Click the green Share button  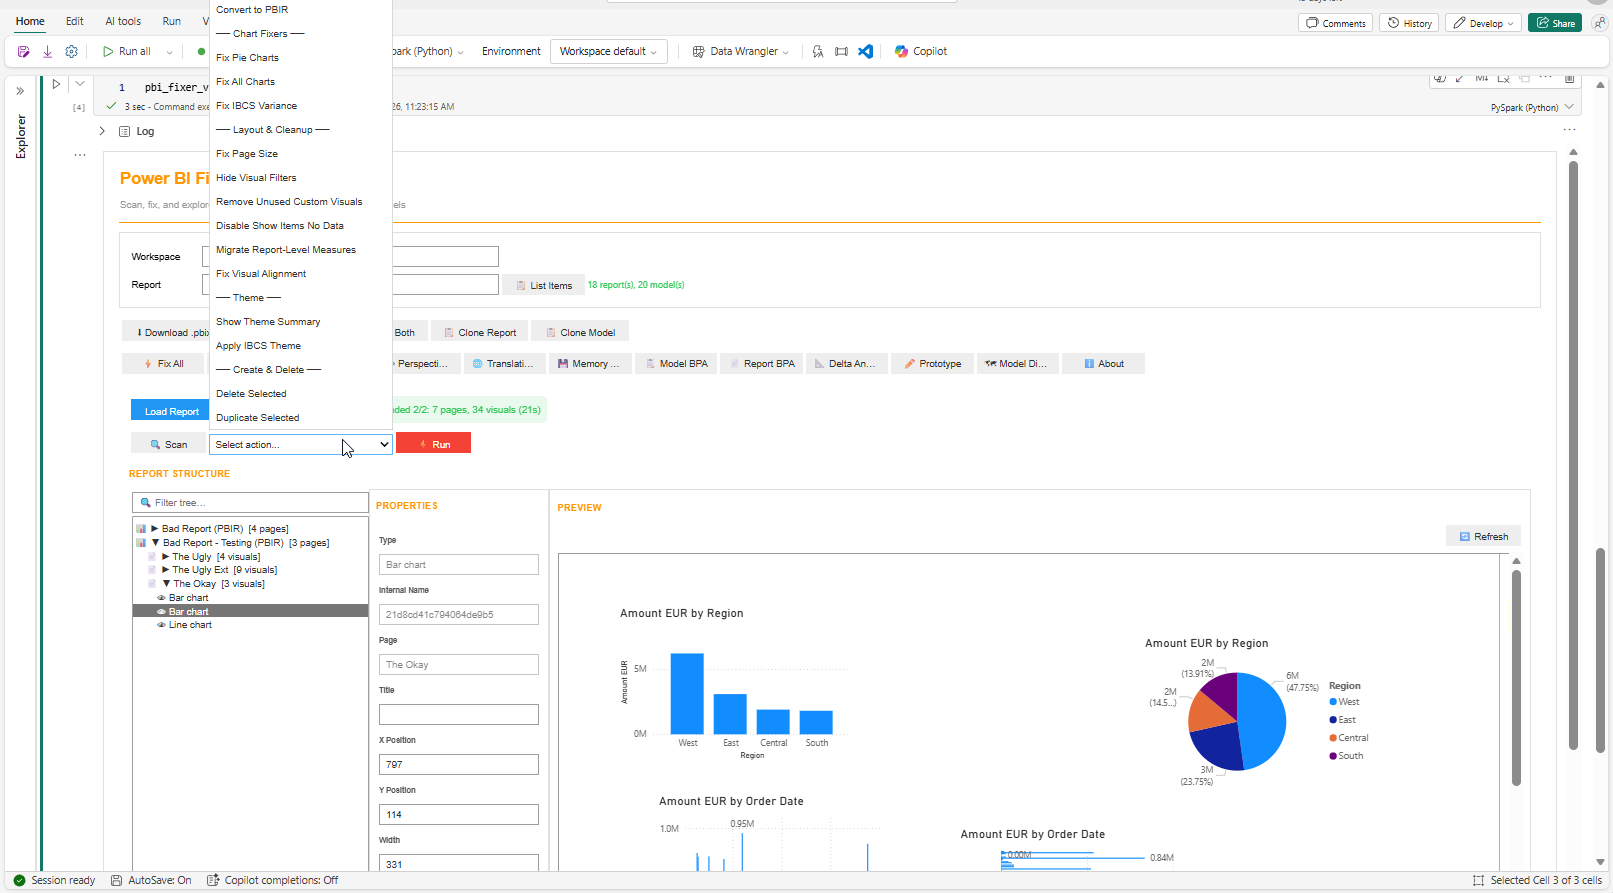tap(1555, 23)
